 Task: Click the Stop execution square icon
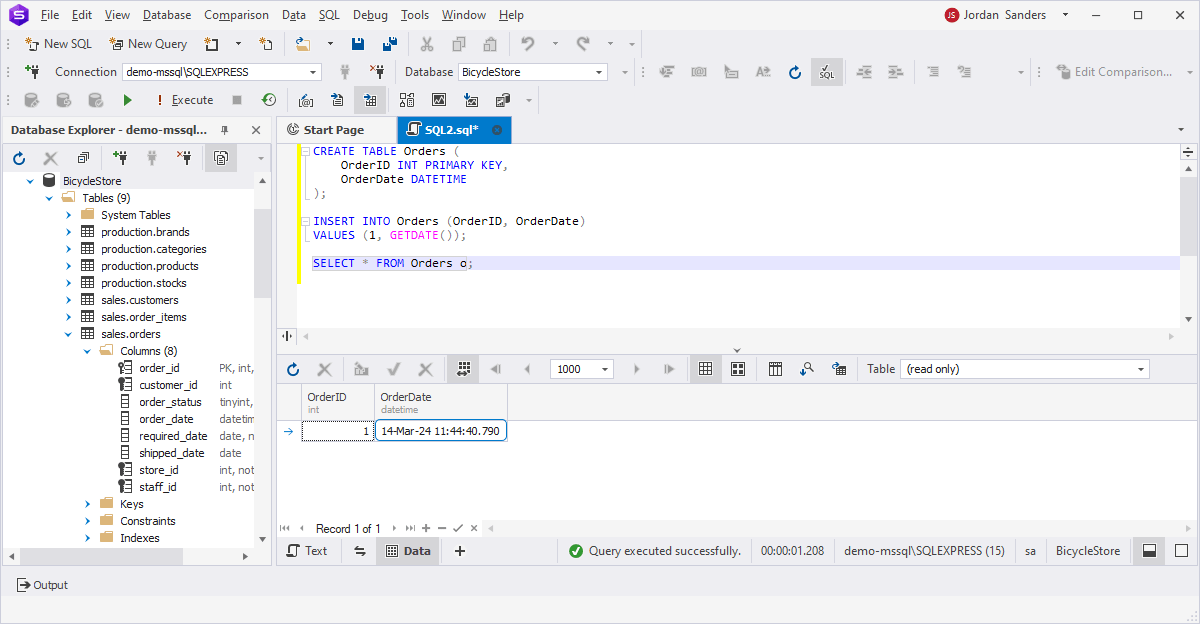pyautogui.click(x=237, y=100)
